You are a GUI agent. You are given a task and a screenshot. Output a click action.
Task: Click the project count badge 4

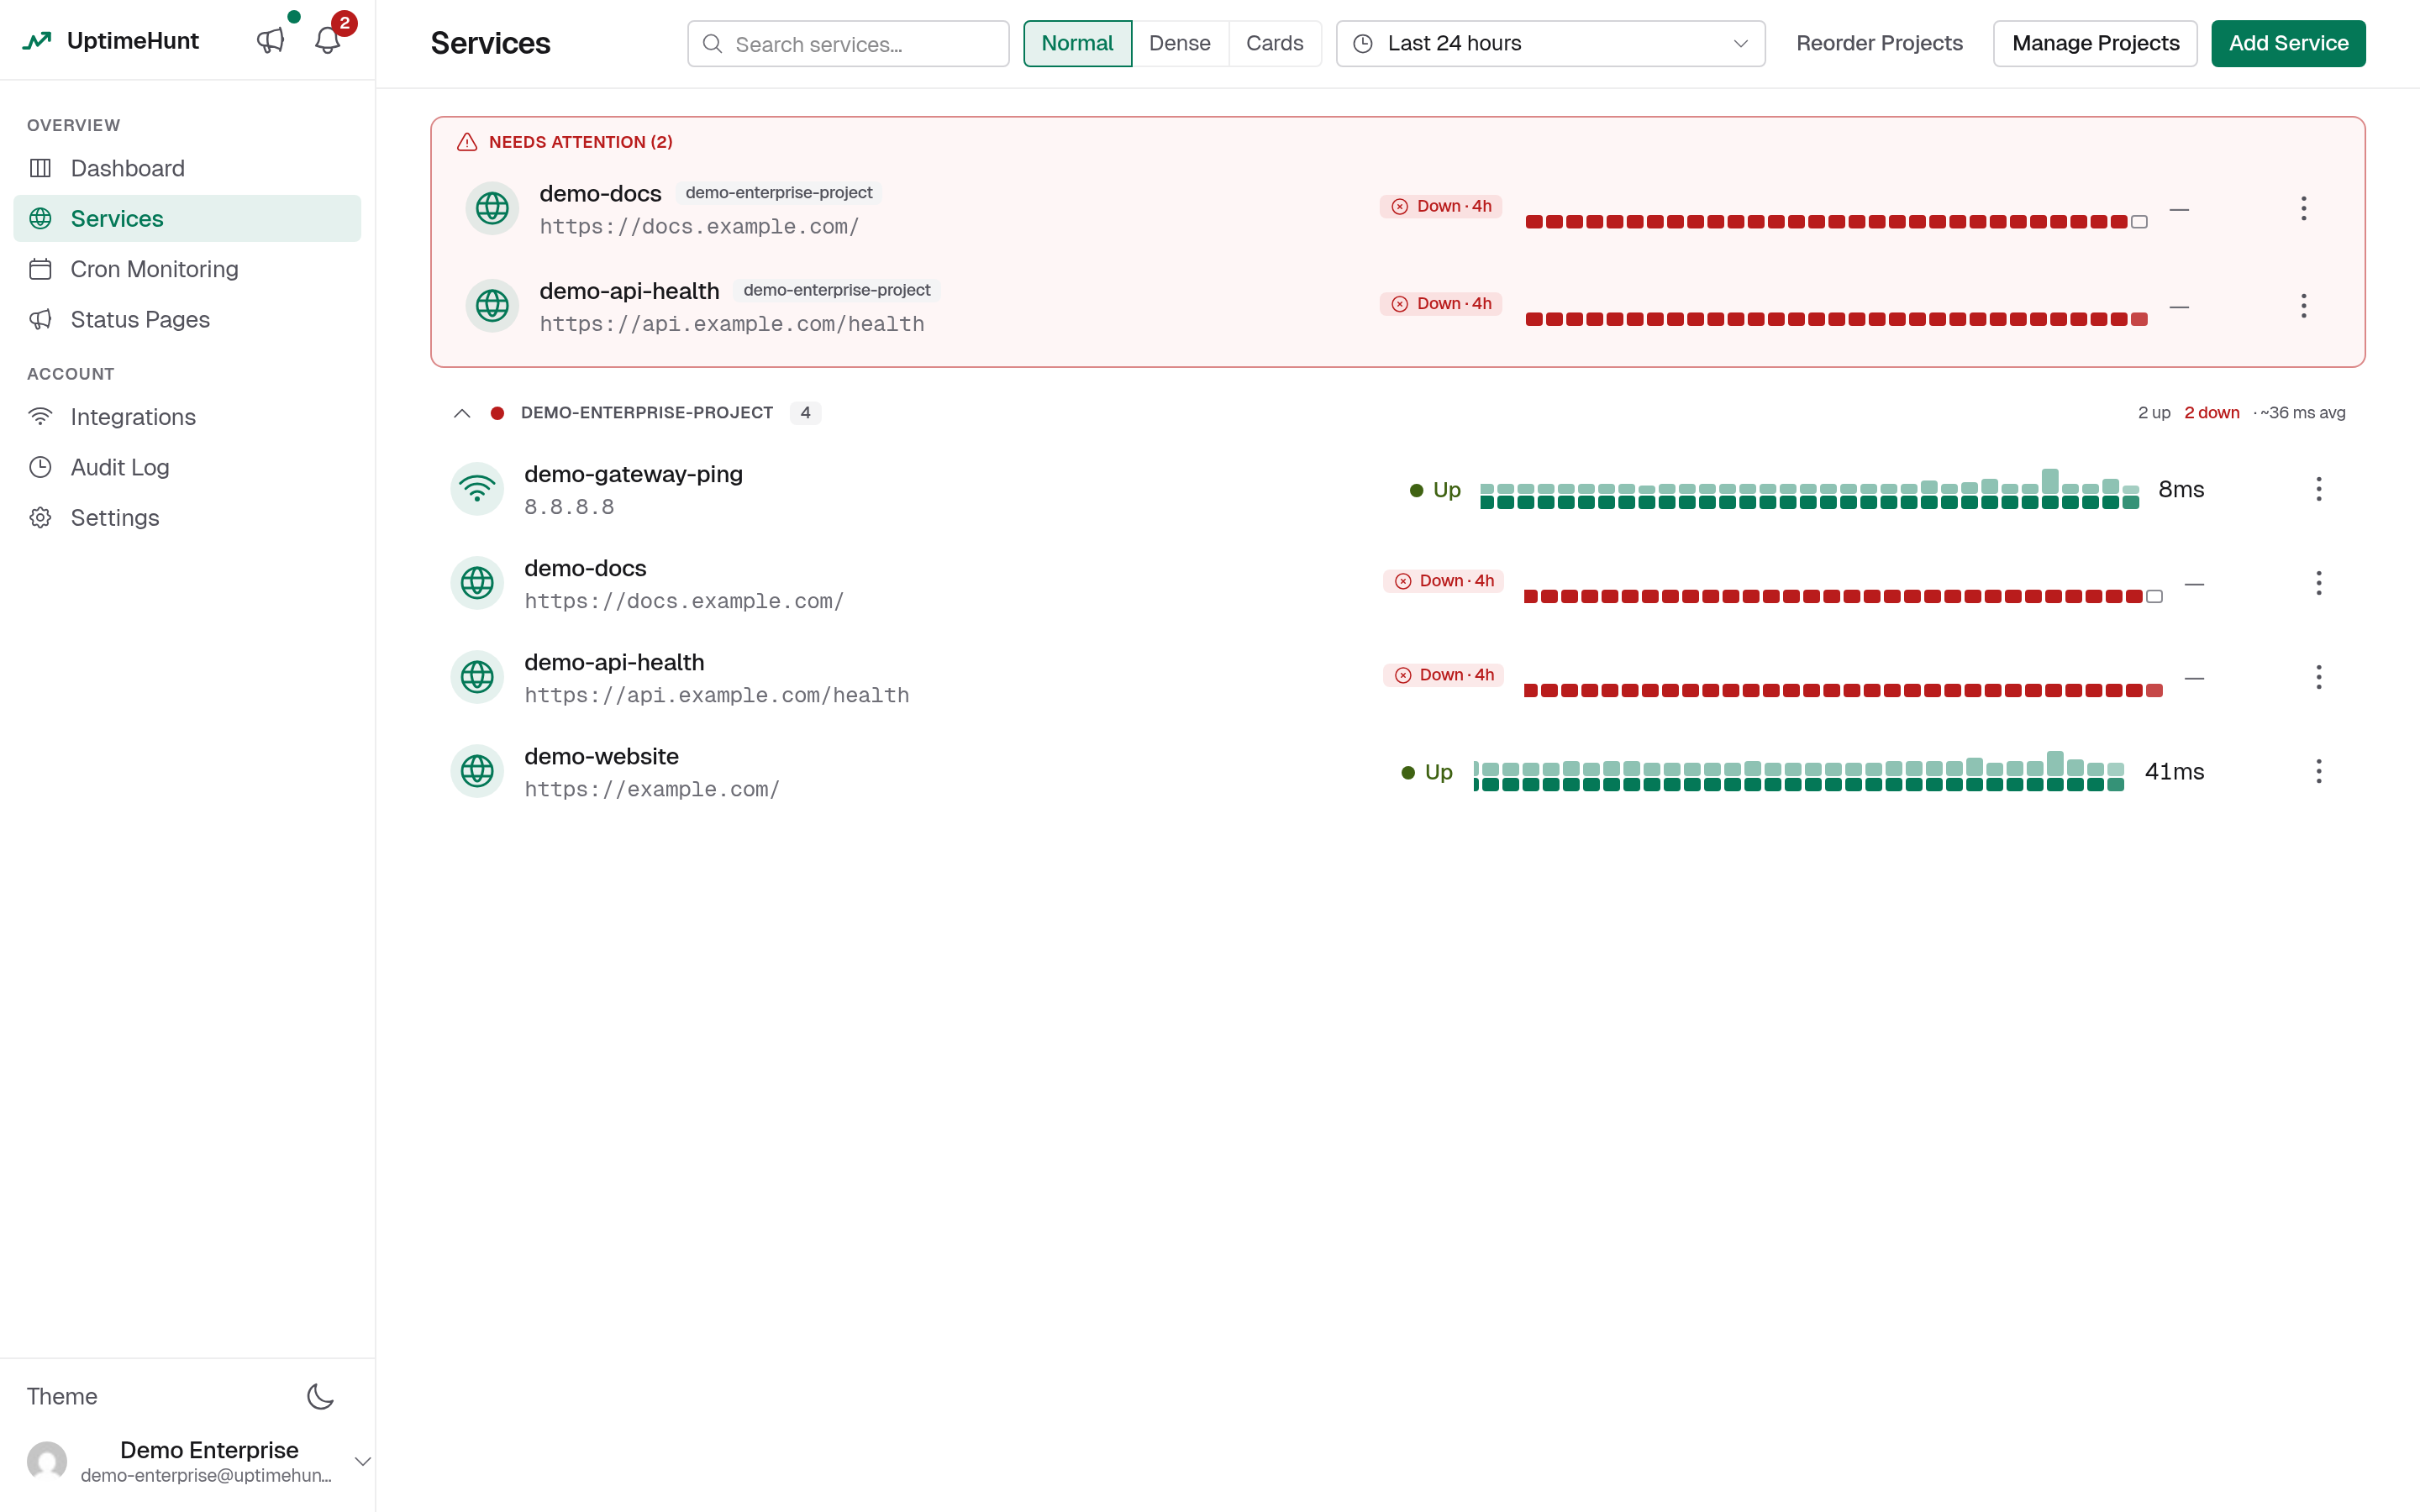pyautogui.click(x=805, y=413)
